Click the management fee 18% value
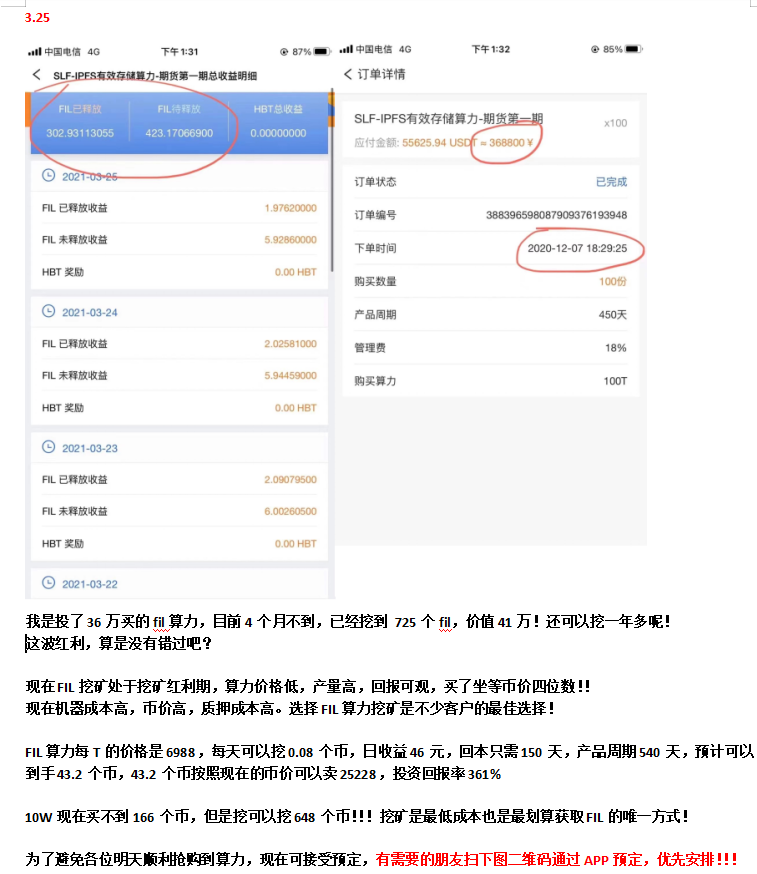The width and height of the screenshot is (757, 874). pos(616,348)
